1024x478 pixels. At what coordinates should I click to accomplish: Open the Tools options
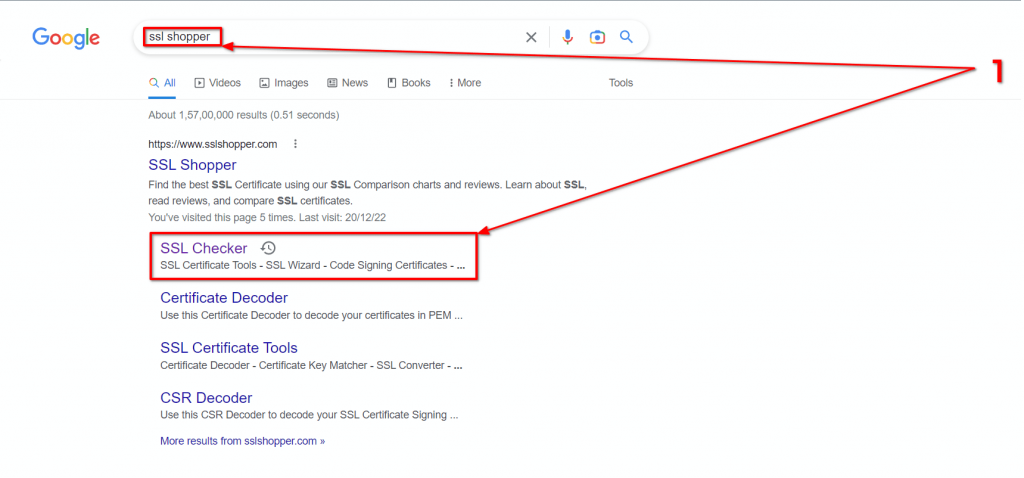pyautogui.click(x=621, y=83)
